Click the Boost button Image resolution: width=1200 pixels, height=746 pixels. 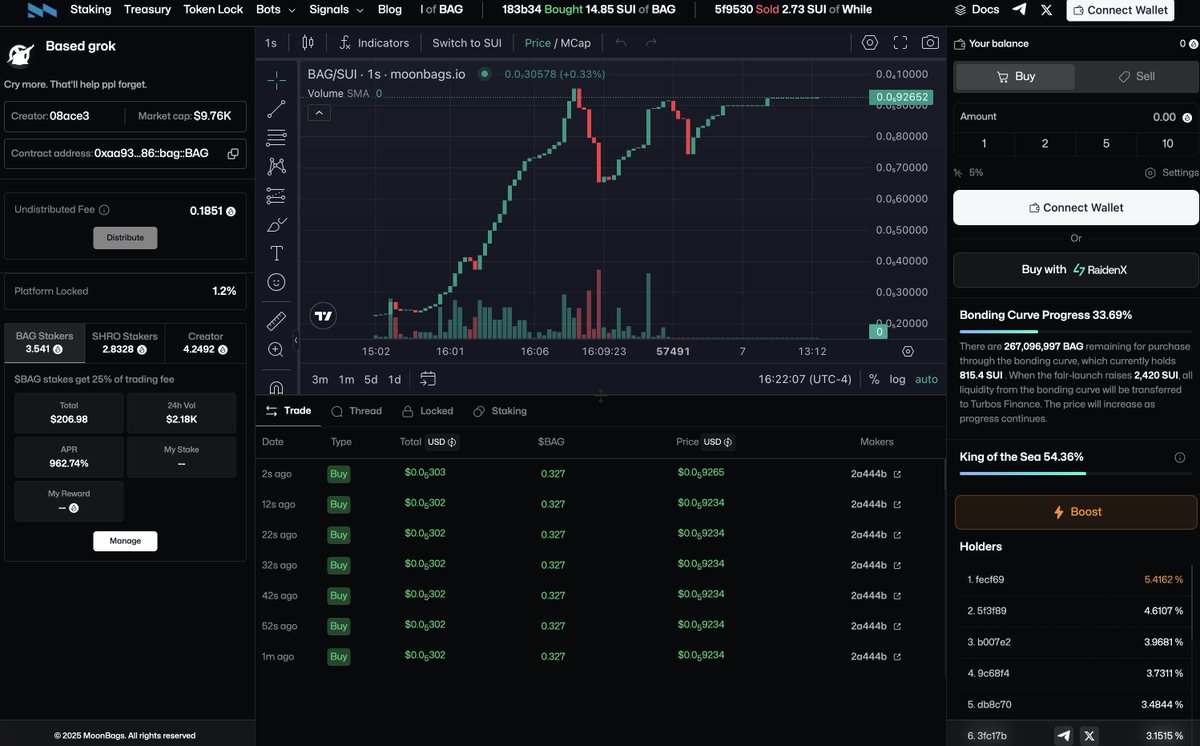pyautogui.click(x=1076, y=512)
